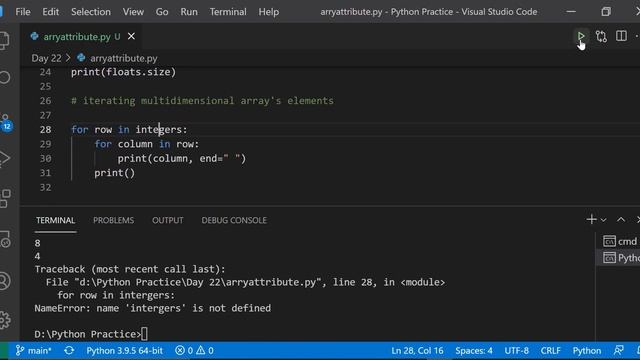Click Day 22 breadcrumb folder
The height and width of the screenshot is (360, 640).
click(x=46, y=58)
